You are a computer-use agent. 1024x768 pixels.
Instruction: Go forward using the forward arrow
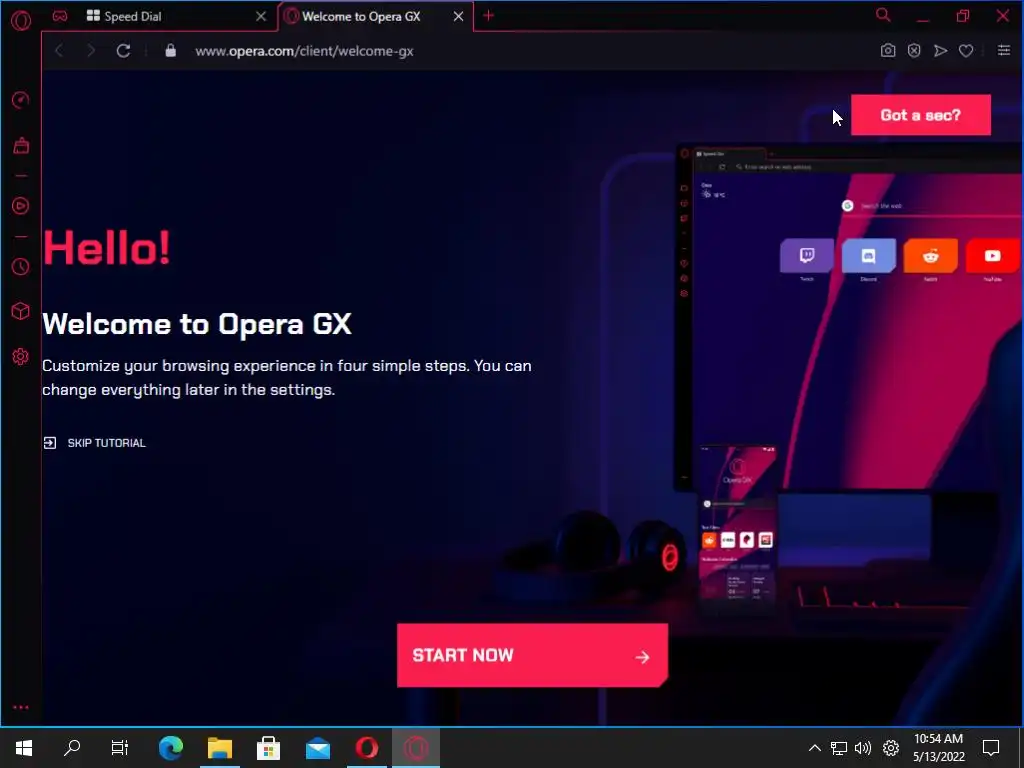click(x=91, y=51)
